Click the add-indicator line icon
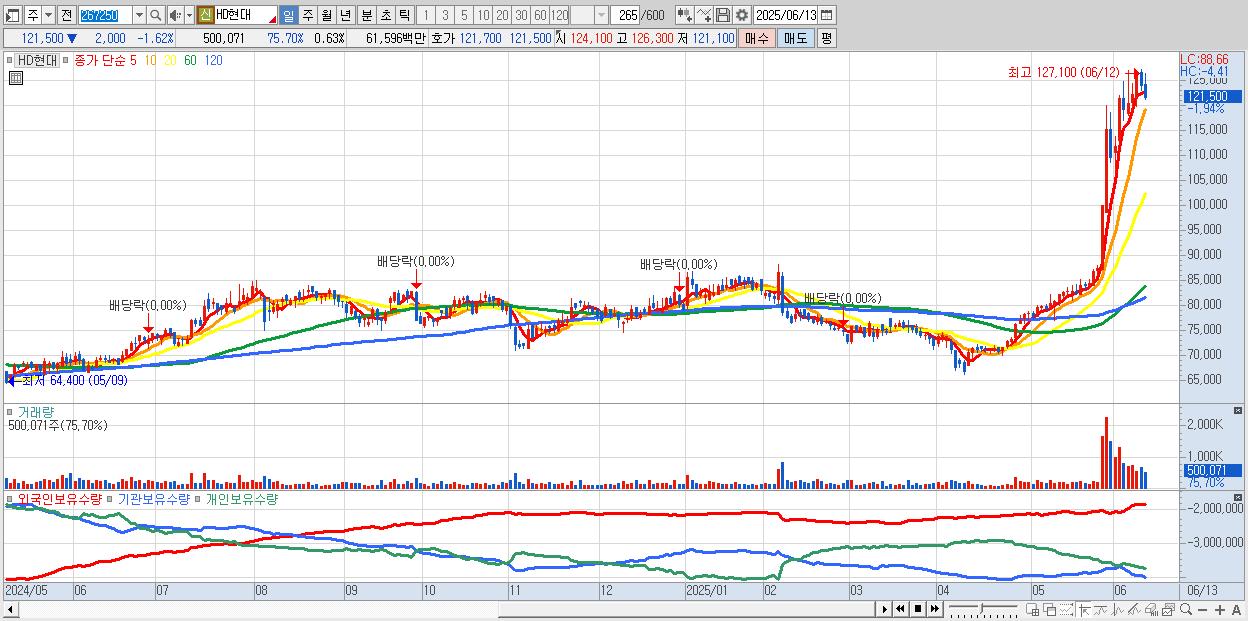The width and height of the screenshot is (1248, 621). tap(704, 15)
